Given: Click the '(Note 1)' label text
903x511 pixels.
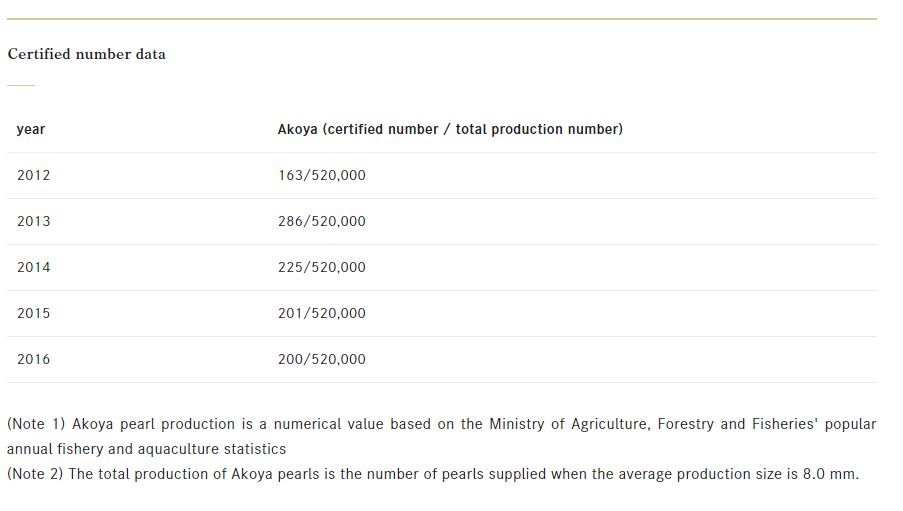Looking at the screenshot, I should [36, 424].
